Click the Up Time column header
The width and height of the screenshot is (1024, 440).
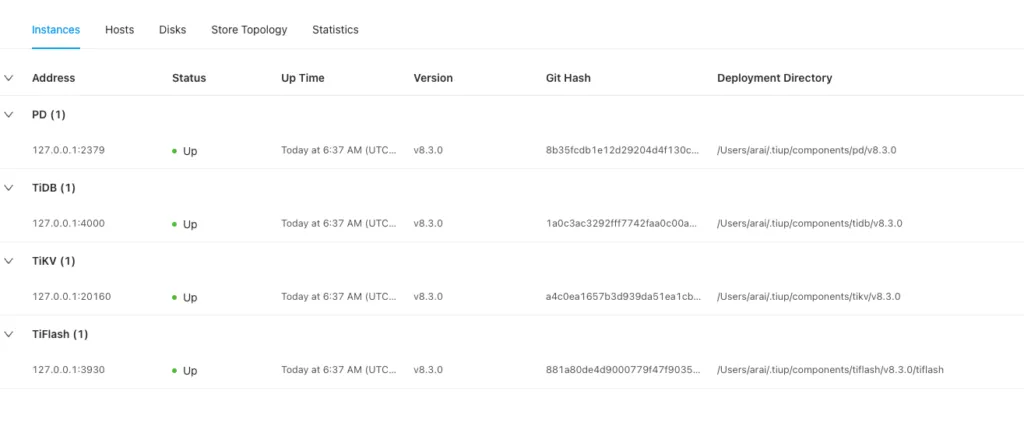(x=302, y=78)
